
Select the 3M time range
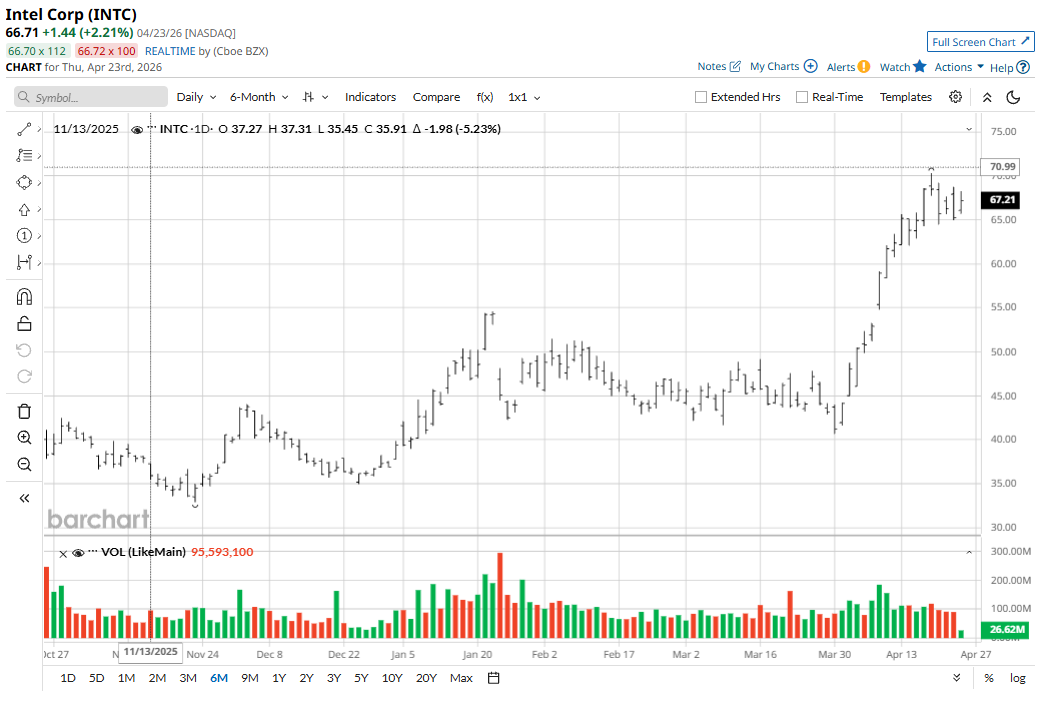tap(188, 678)
